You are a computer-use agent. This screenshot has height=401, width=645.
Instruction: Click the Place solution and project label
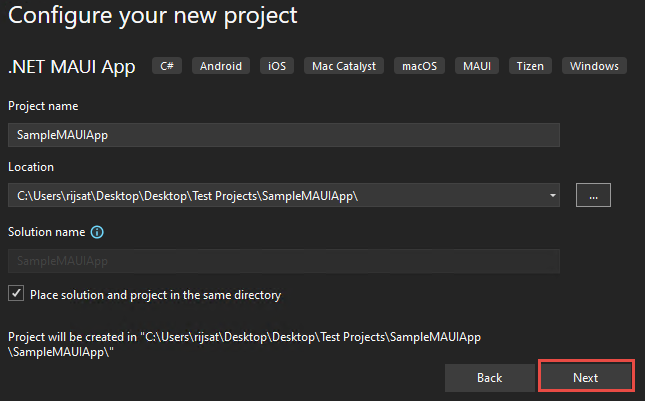coord(155,295)
